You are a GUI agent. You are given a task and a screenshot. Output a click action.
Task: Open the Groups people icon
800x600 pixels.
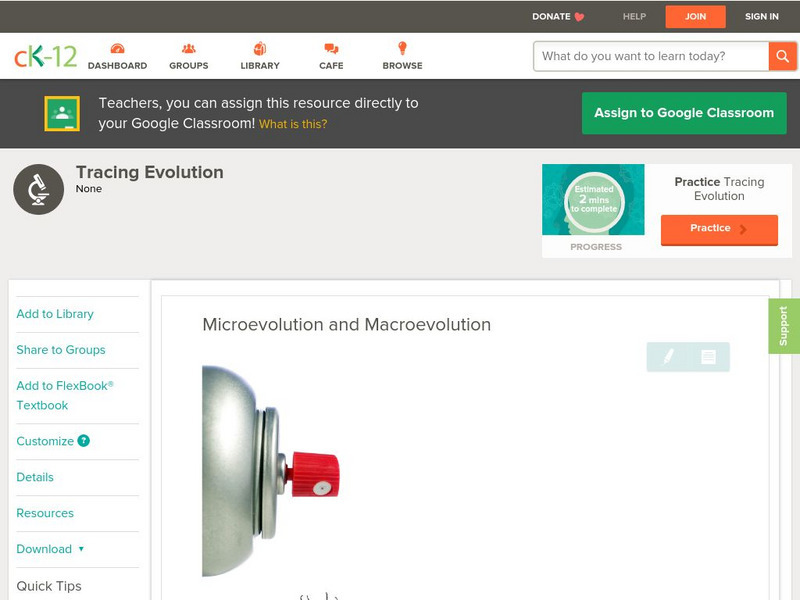pyautogui.click(x=189, y=49)
